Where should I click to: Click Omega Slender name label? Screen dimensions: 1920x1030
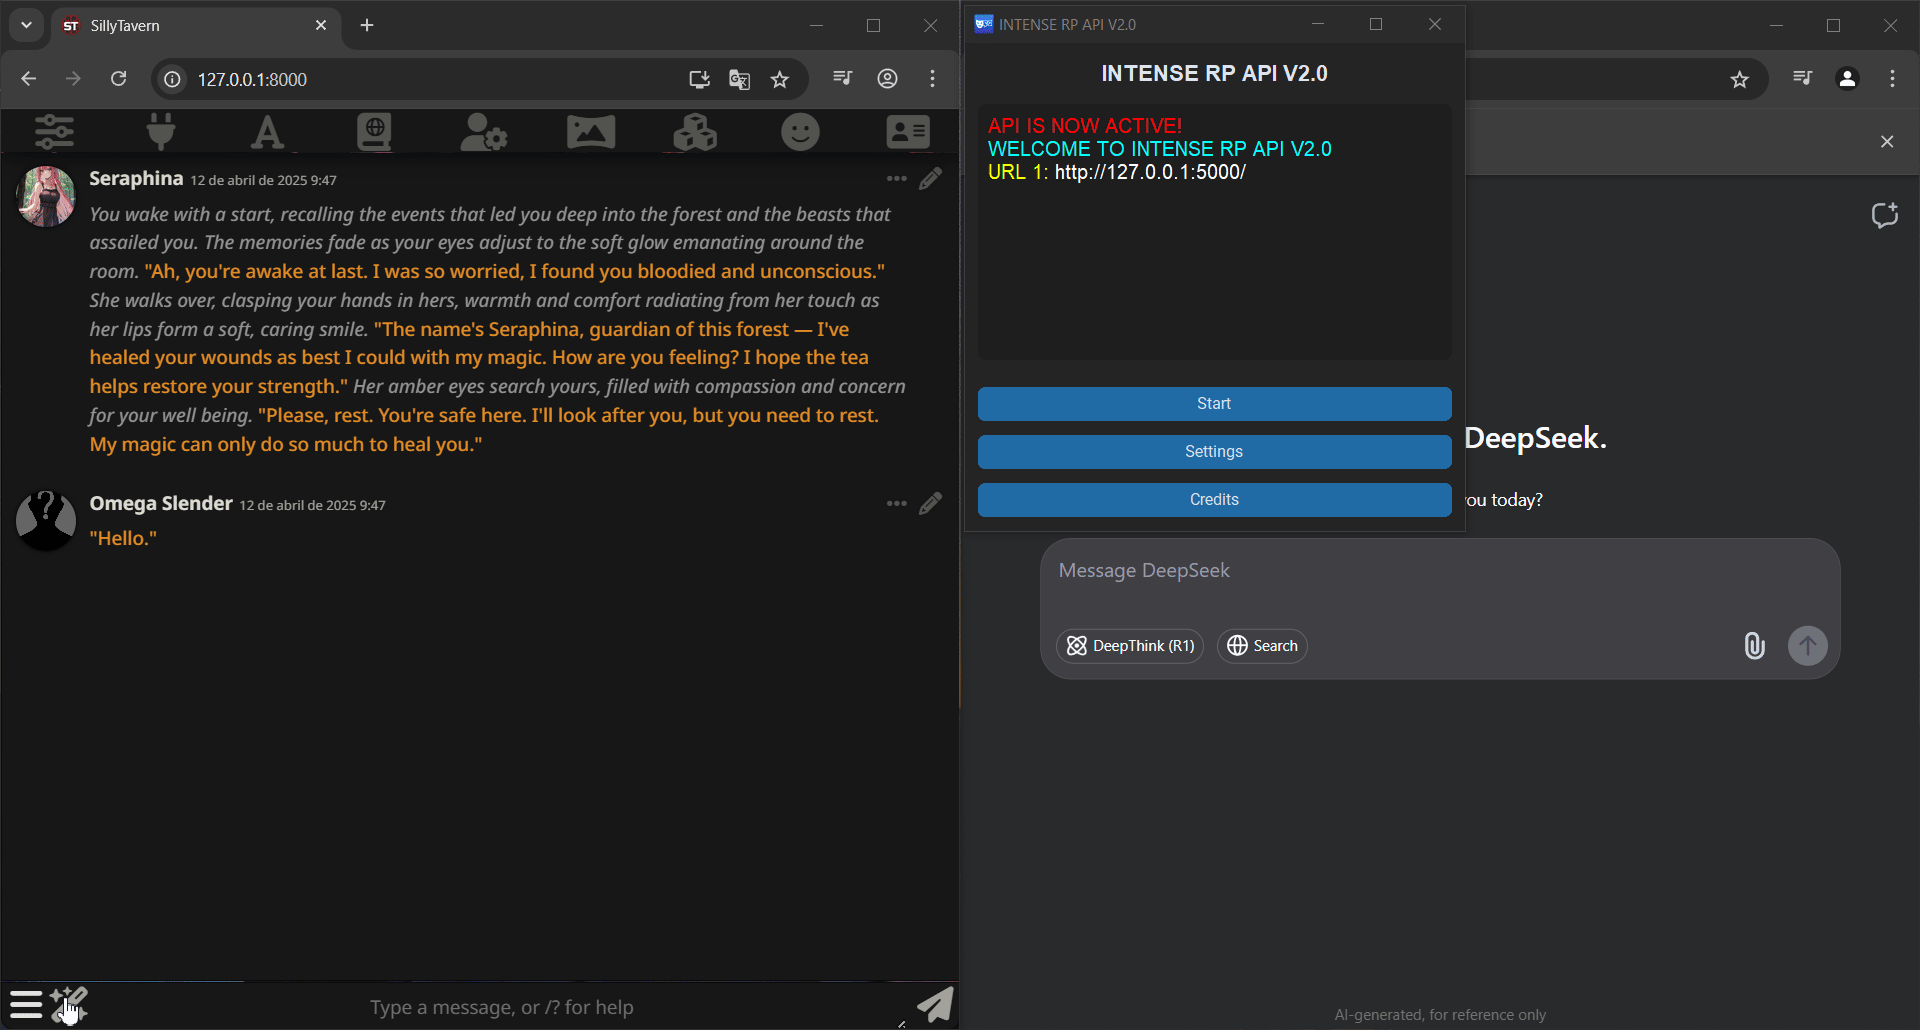[161, 504]
